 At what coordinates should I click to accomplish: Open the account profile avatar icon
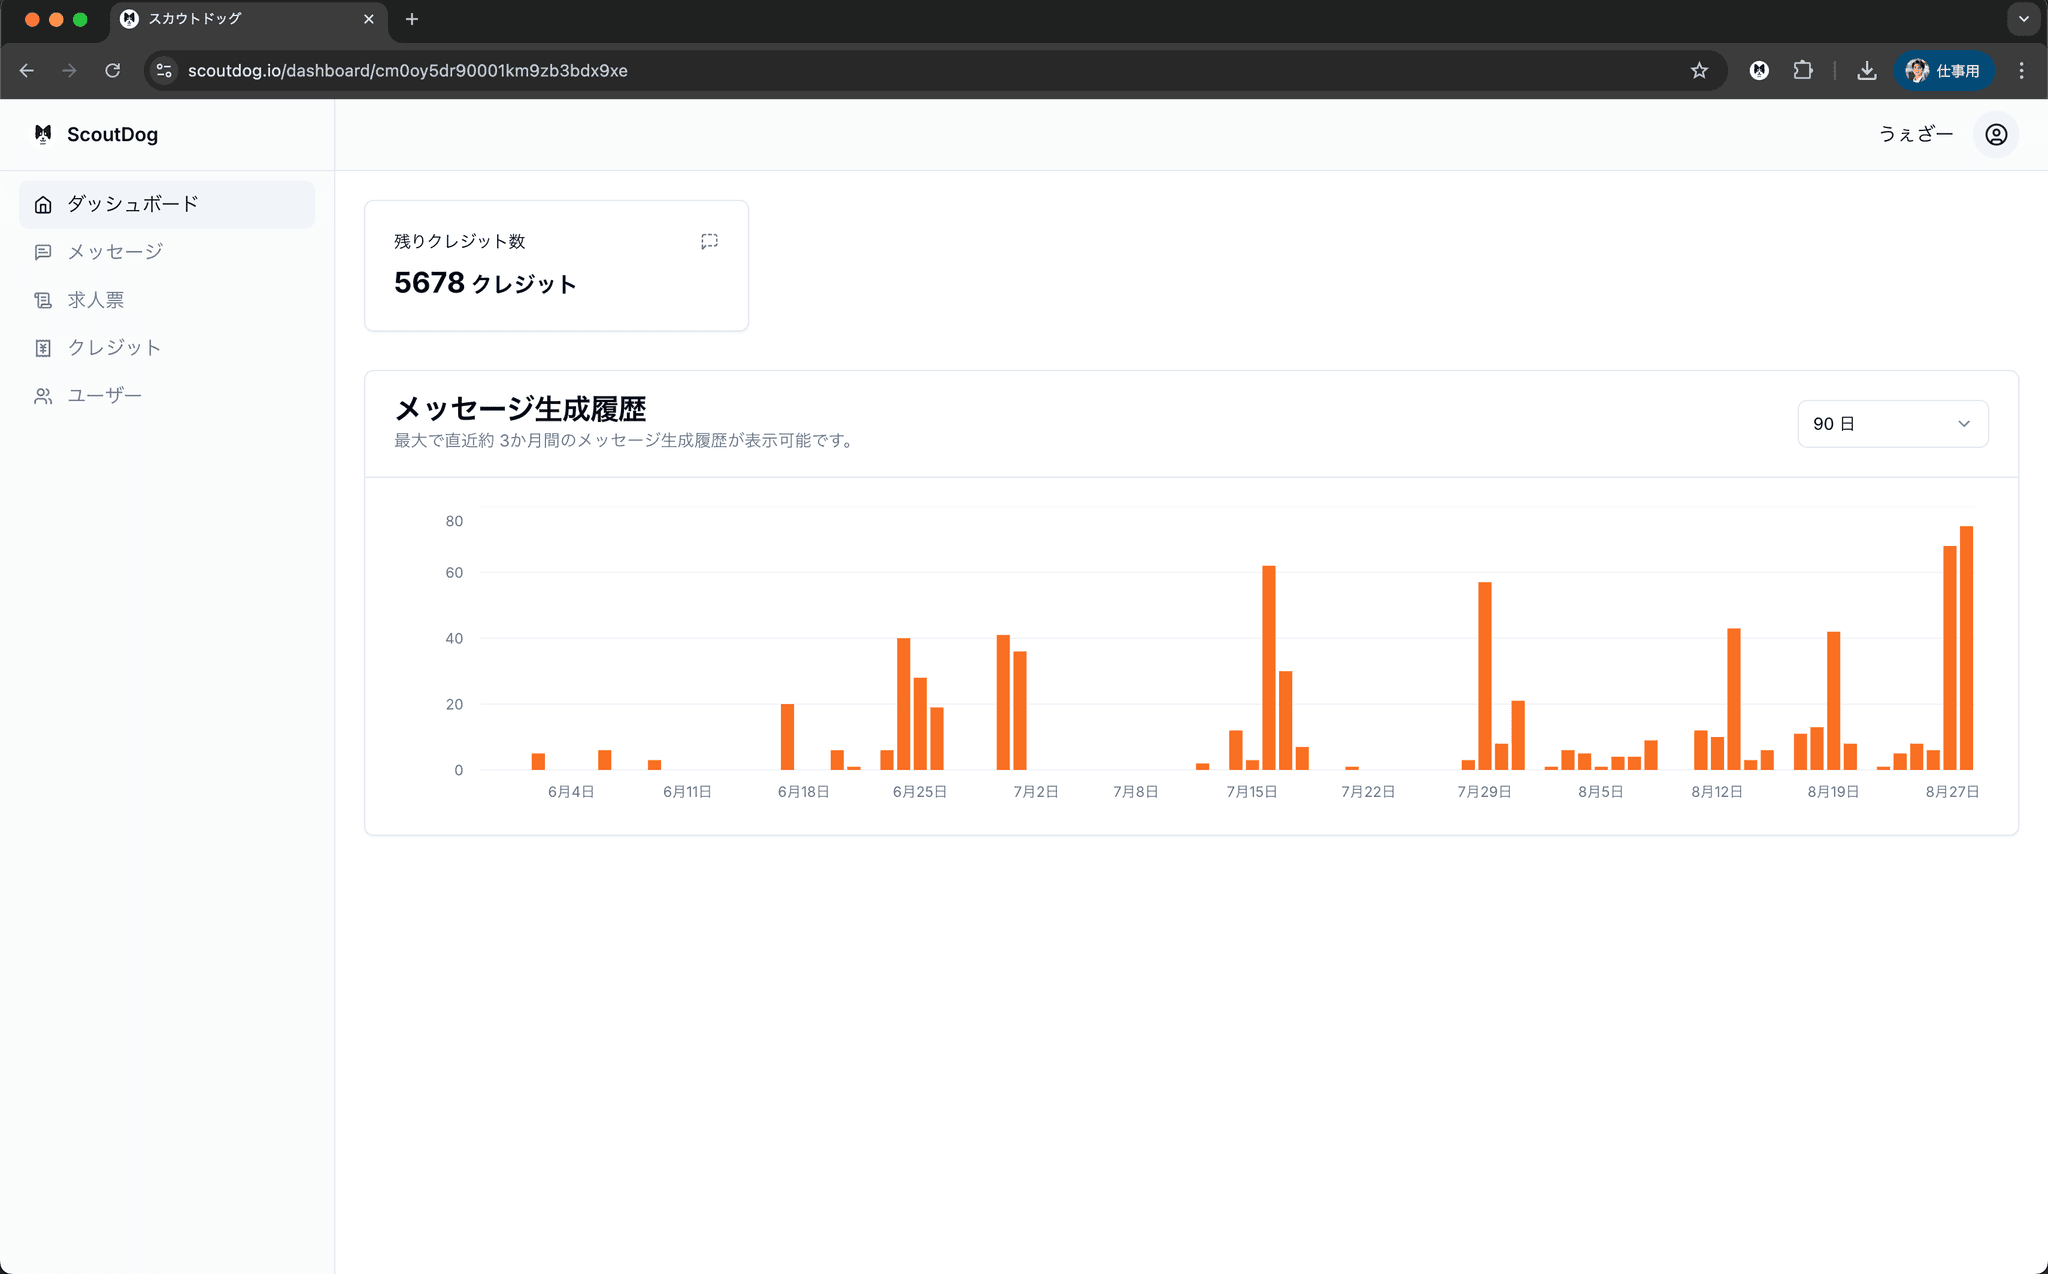(1995, 135)
